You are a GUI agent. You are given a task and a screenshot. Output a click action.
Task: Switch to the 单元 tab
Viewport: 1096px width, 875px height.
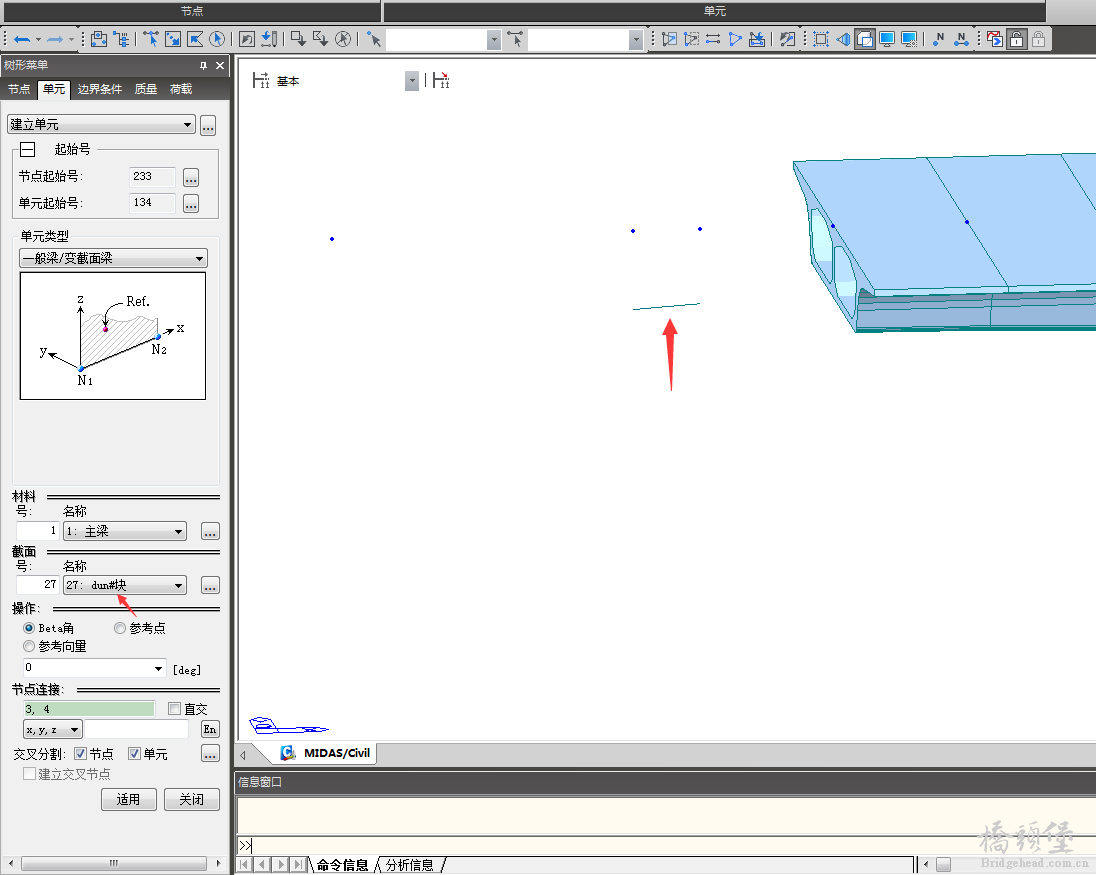(x=54, y=89)
